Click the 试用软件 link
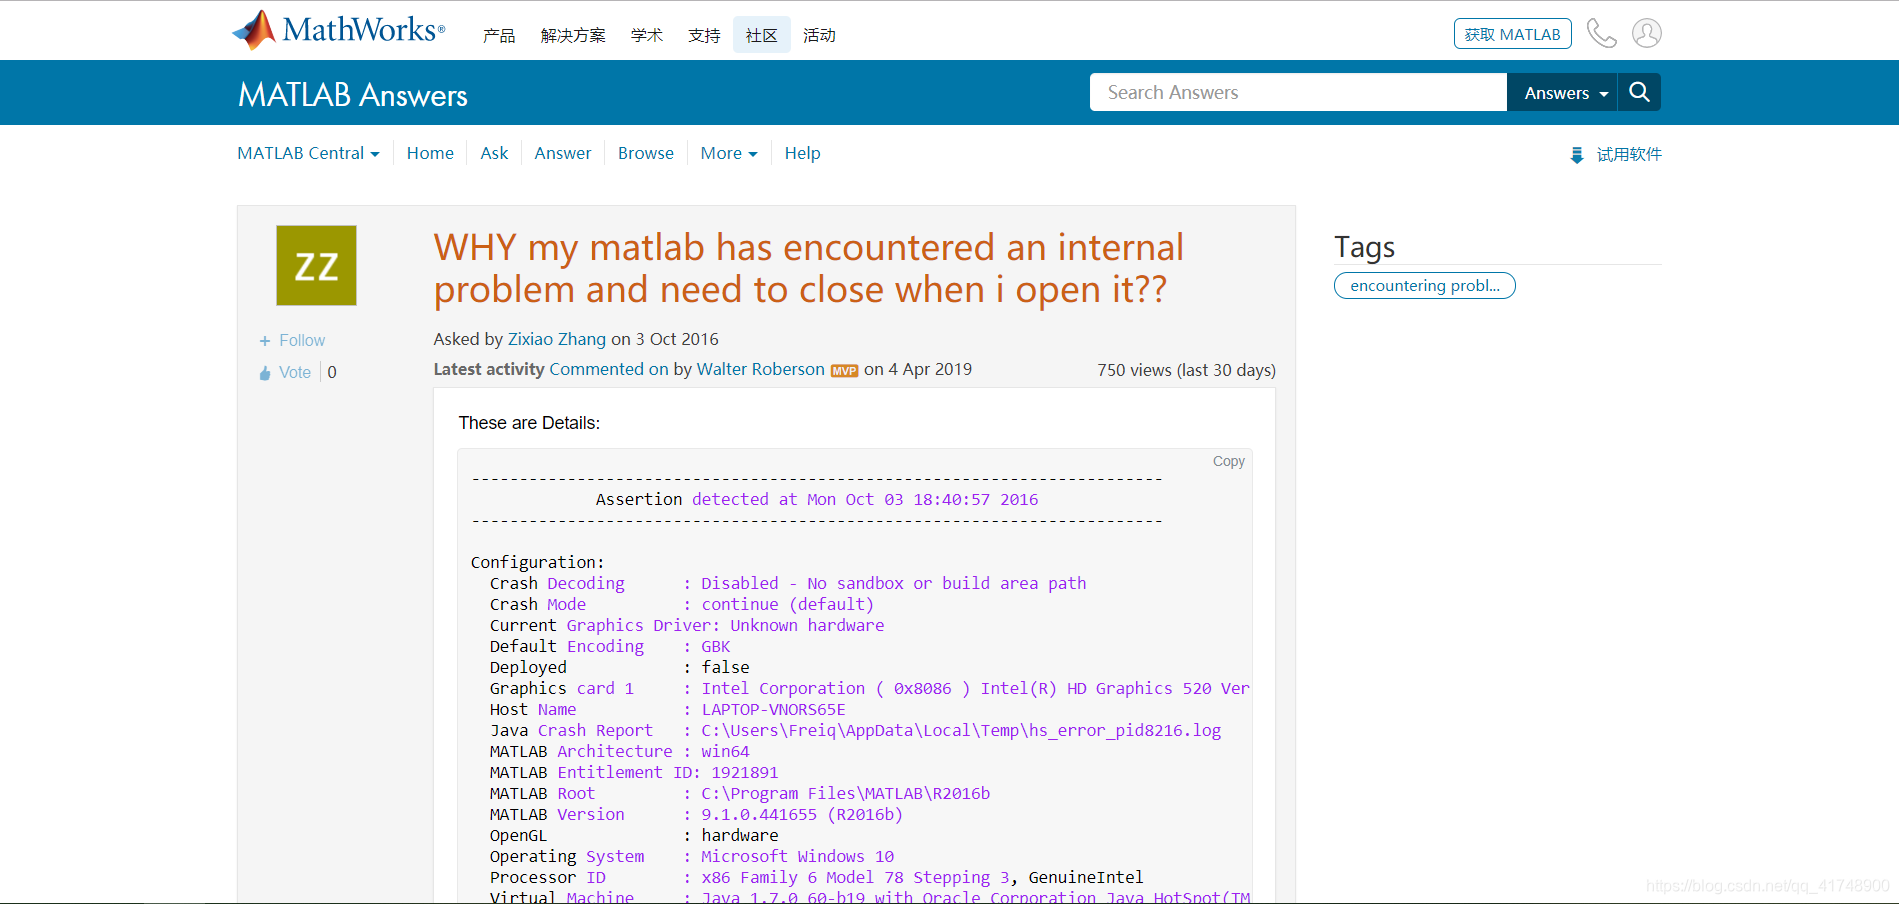The image size is (1899, 904). (1629, 155)
